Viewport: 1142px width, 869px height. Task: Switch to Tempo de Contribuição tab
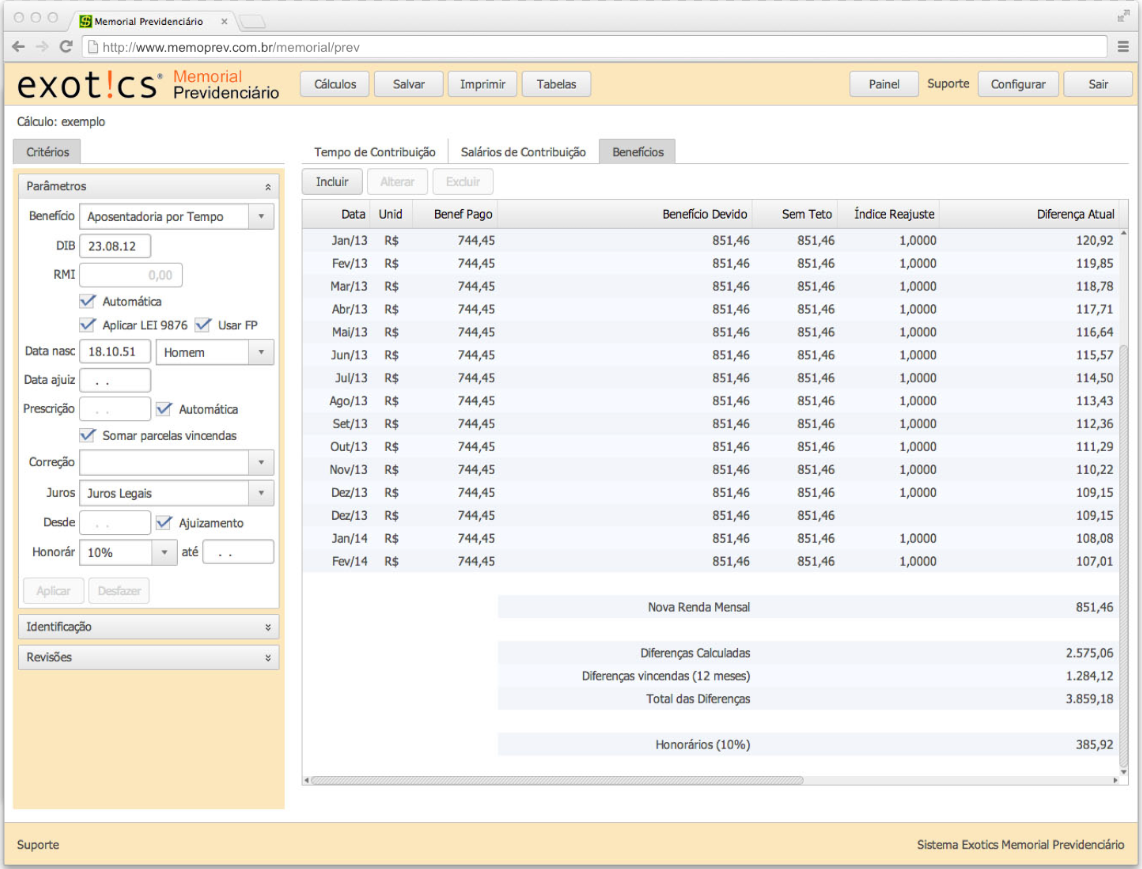tap(374, 152)
